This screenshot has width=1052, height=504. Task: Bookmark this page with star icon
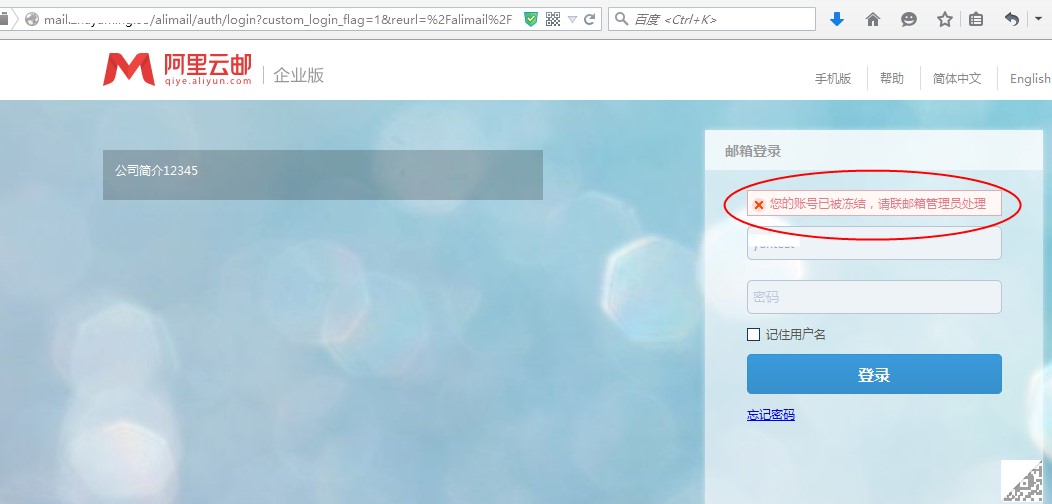coord(944,19)
